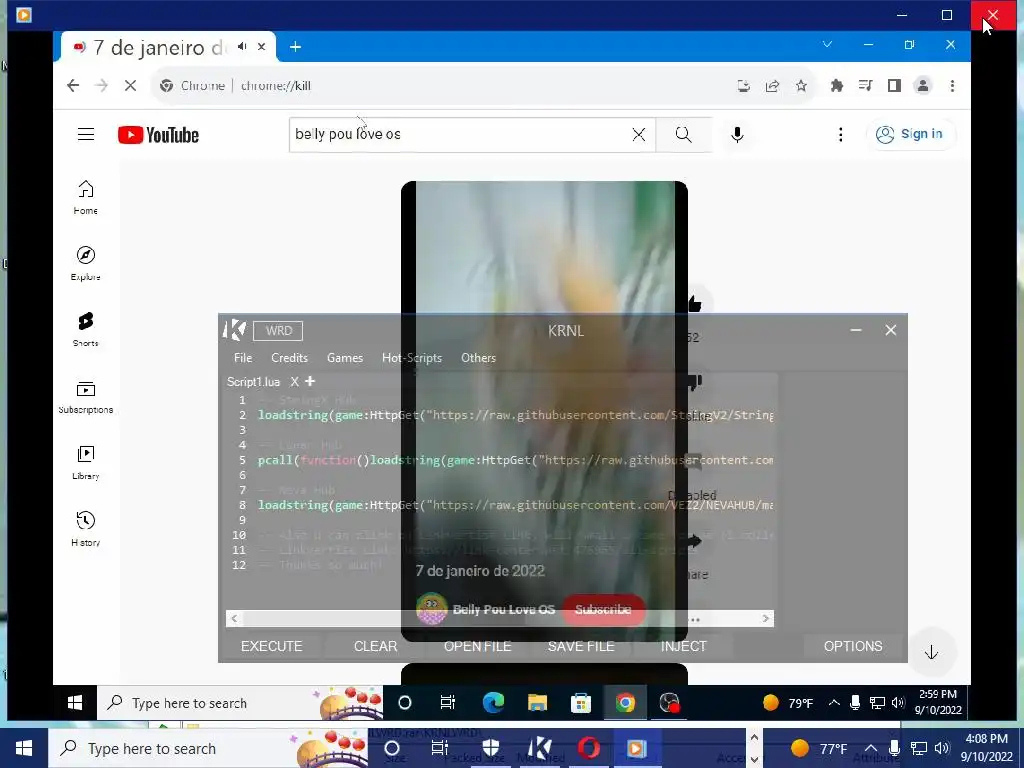The width and height of the screenshot is (1024, 768).
Task: Close the '7 de janeiro' tab
Action: point(261,46)
